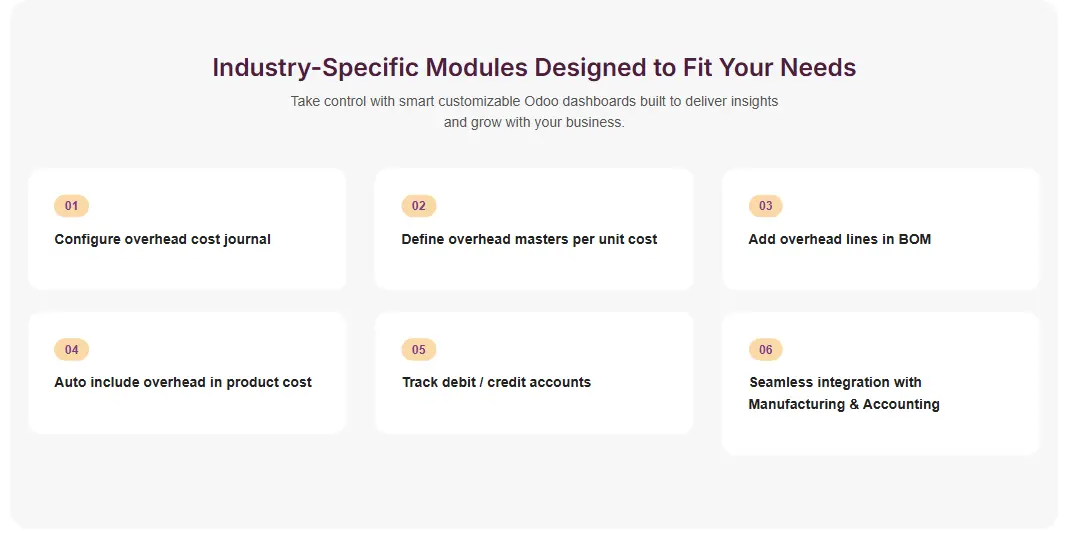Click the 'Industry-Specific Modules' main heading

pyautogui.click(x=534, y=67)
